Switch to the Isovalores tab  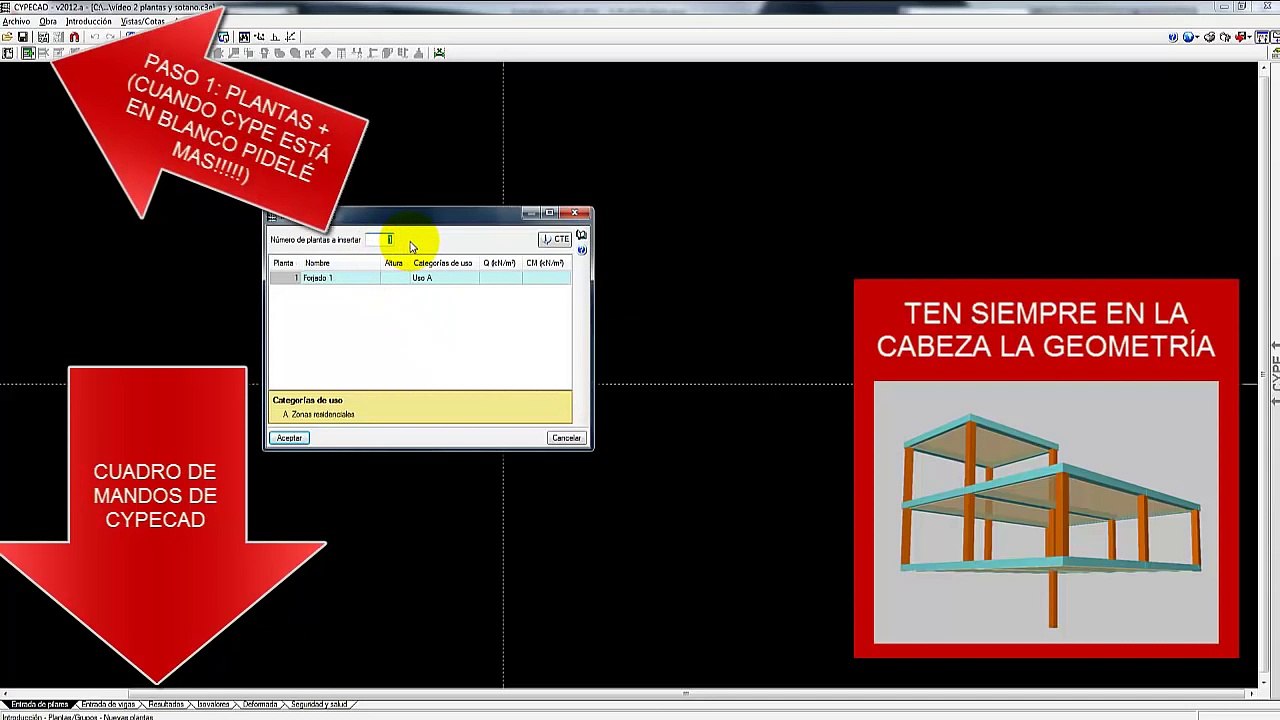(x=213, y=704)
